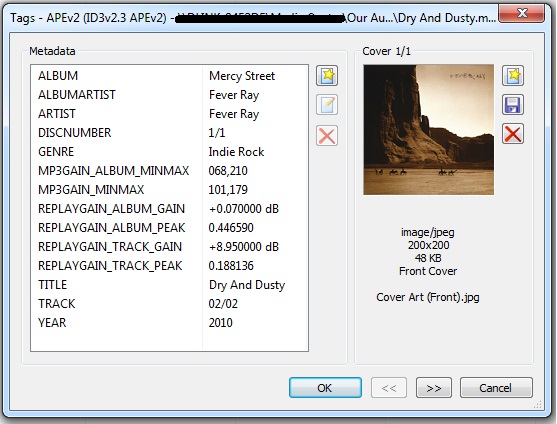Click the Indie Rock genre value
The image size is (557, 424).
tap(236, 152)
